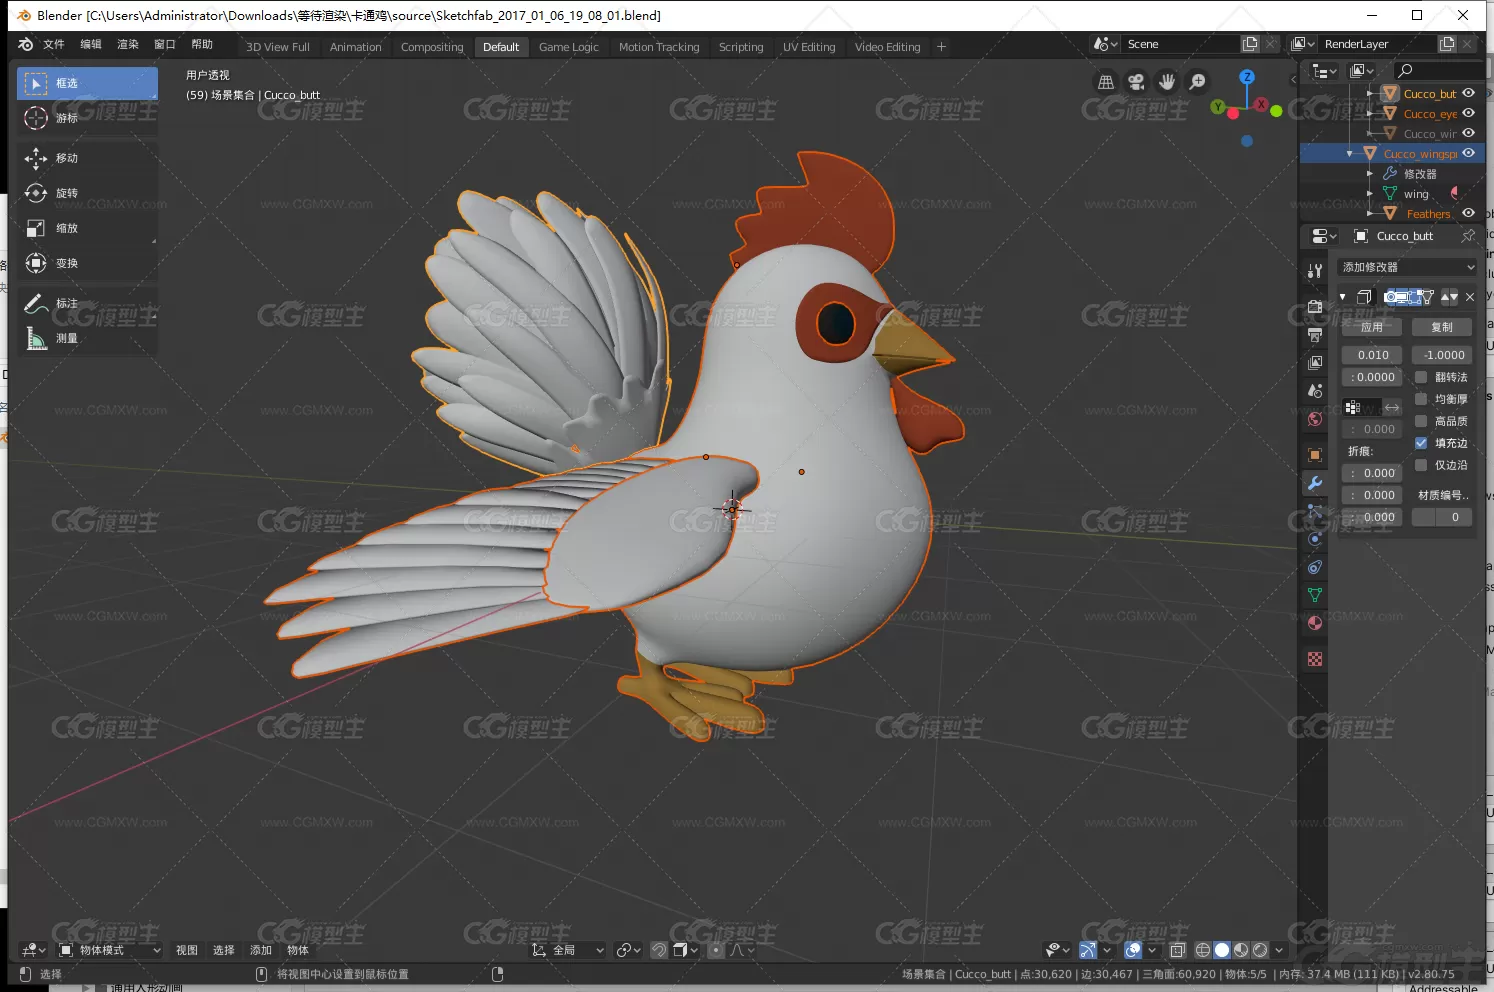Activate the 移动 move tool
The image size is (1494, 992).
coord(87,158)
